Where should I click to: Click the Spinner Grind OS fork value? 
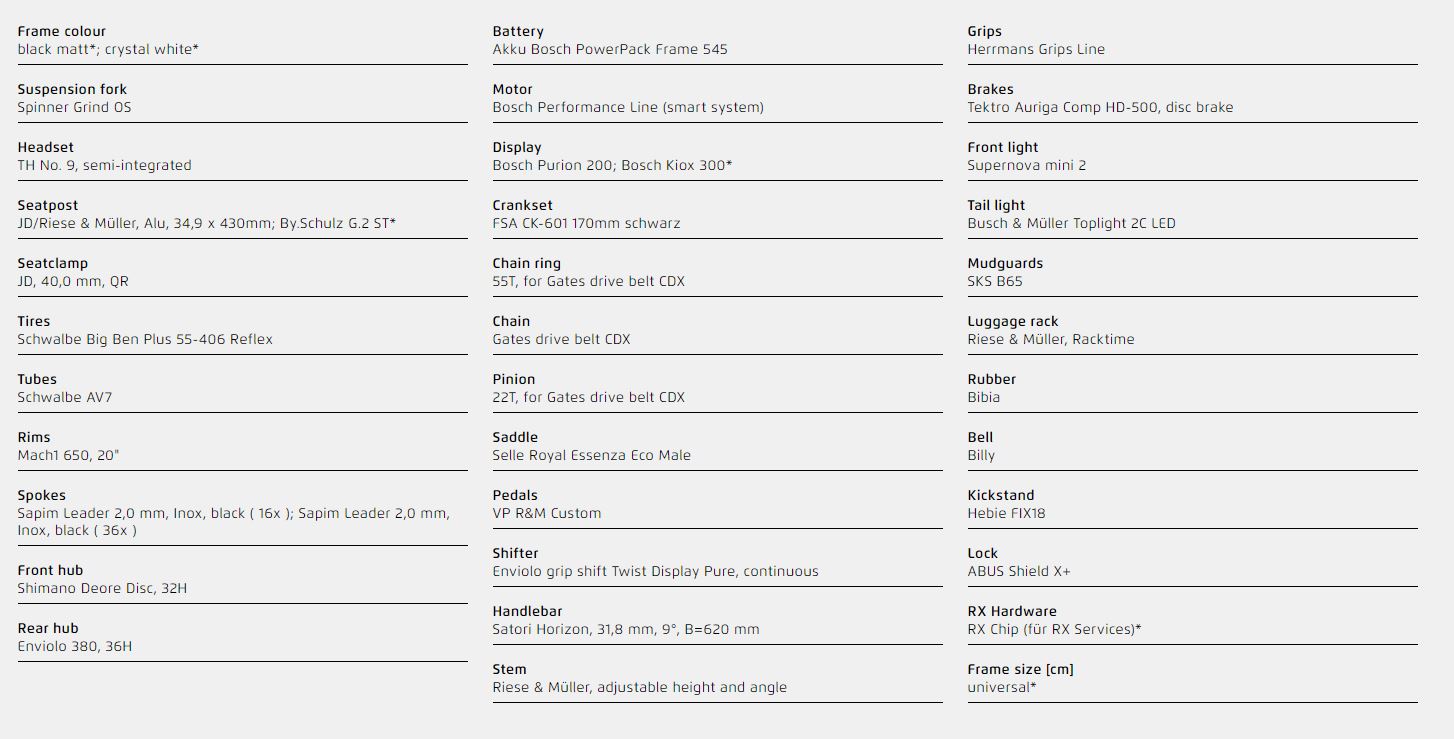click(x=74, y=107)
